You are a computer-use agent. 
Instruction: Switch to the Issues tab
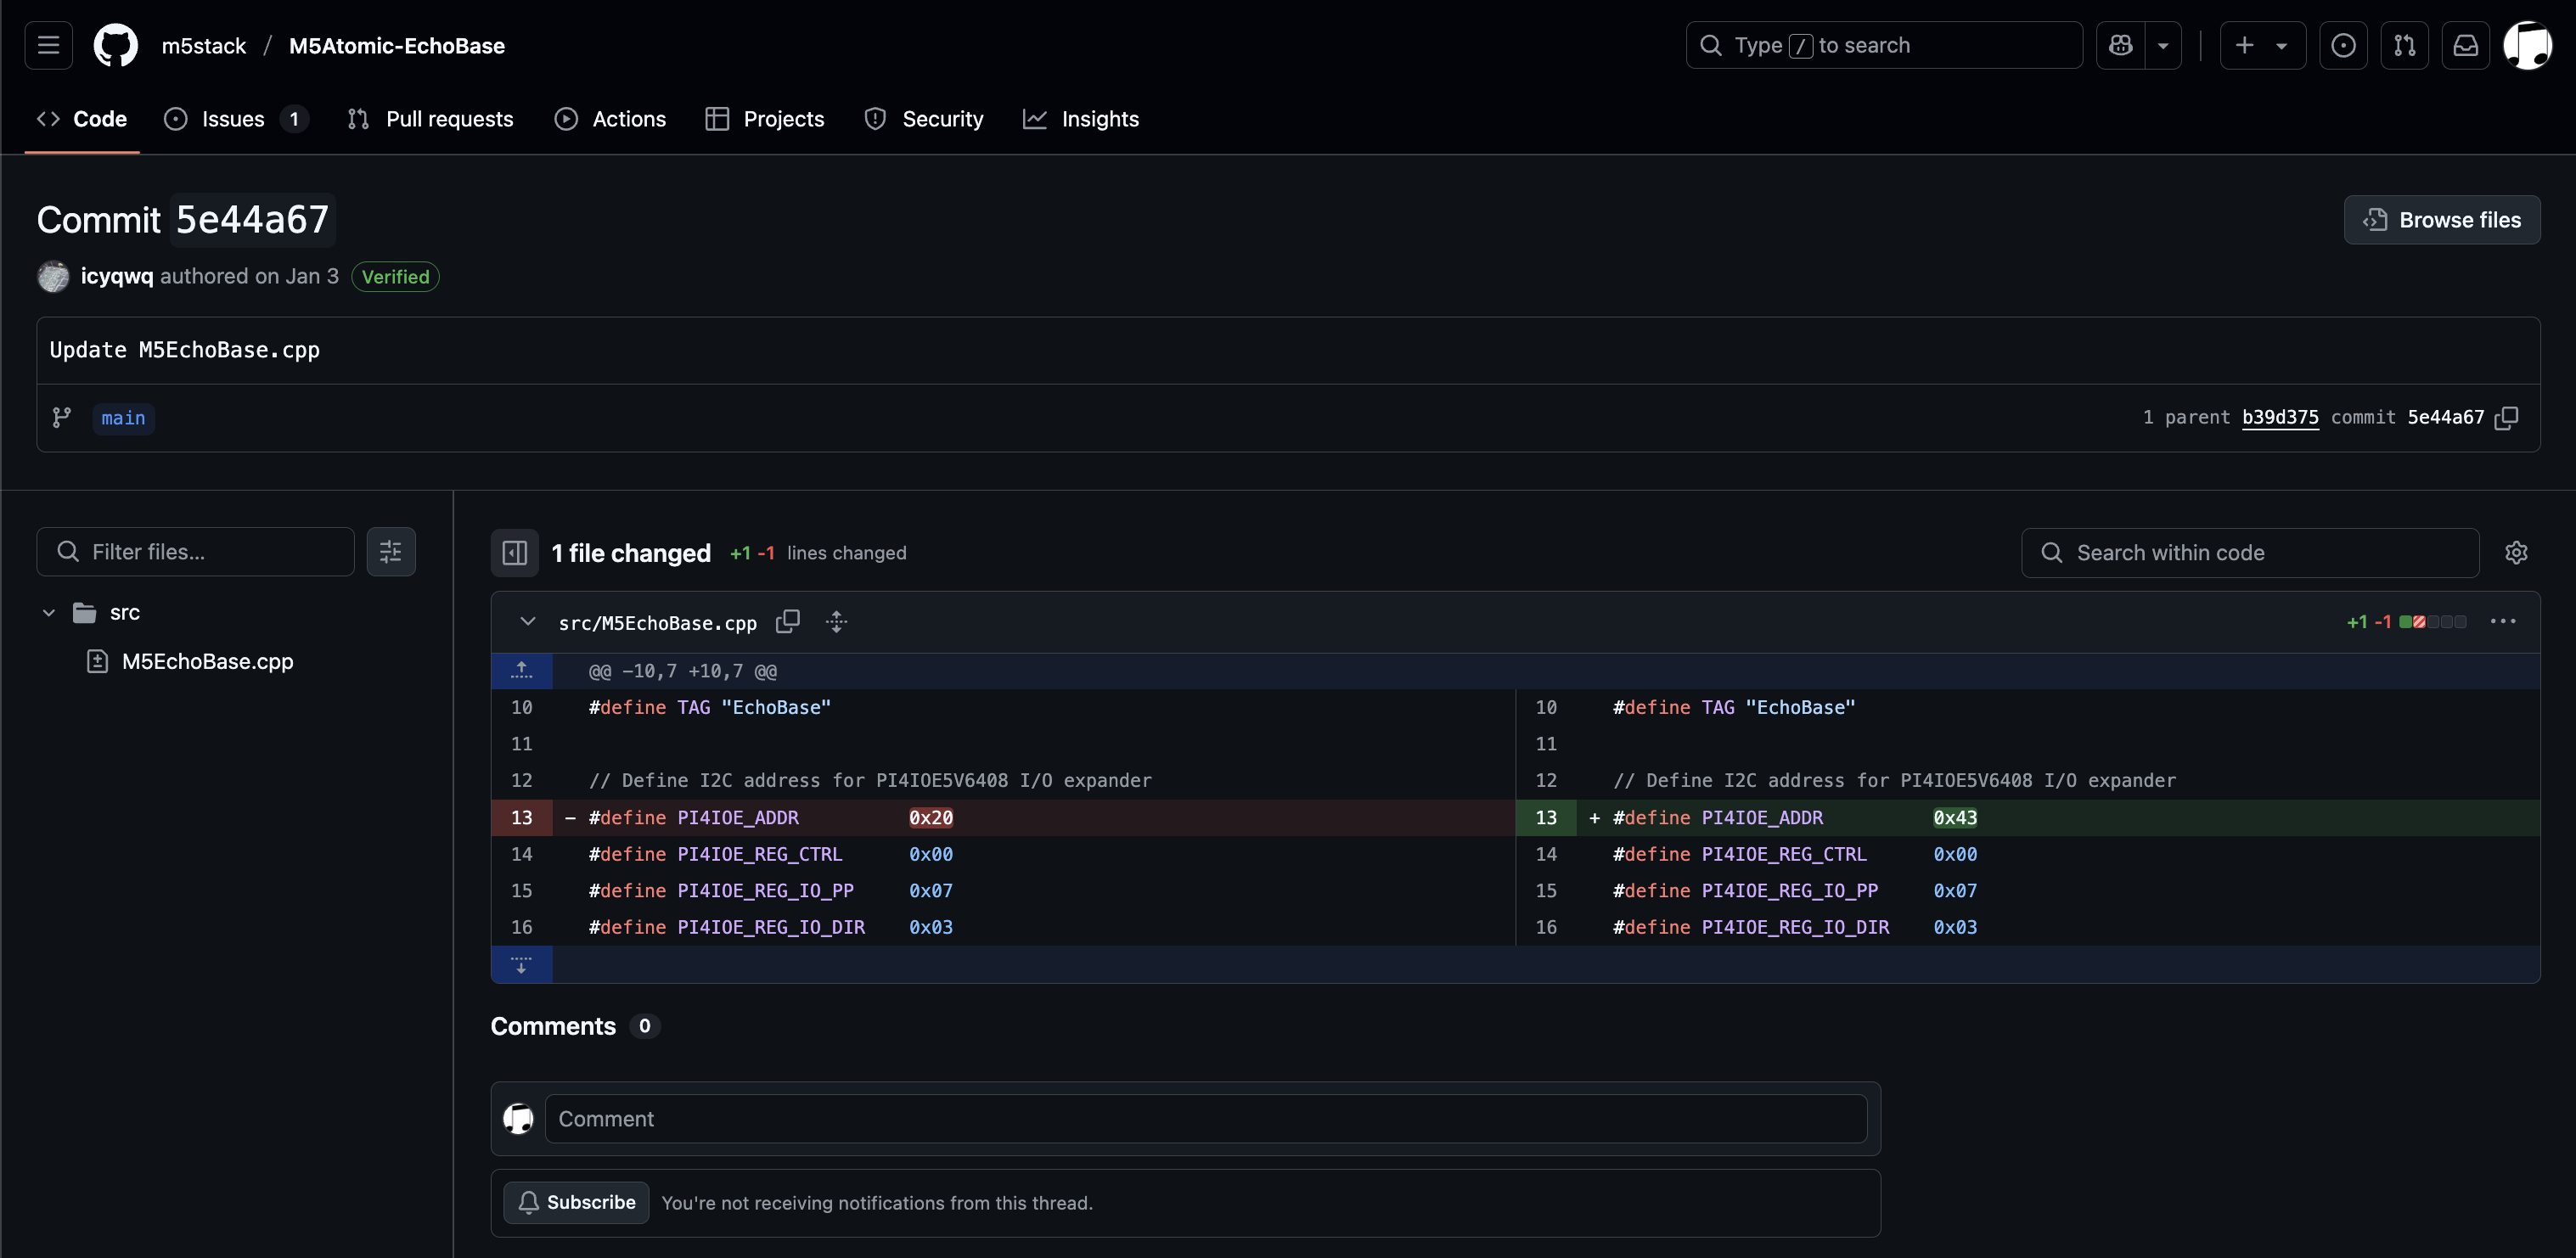pyautogui.click(x=232, y=119)
